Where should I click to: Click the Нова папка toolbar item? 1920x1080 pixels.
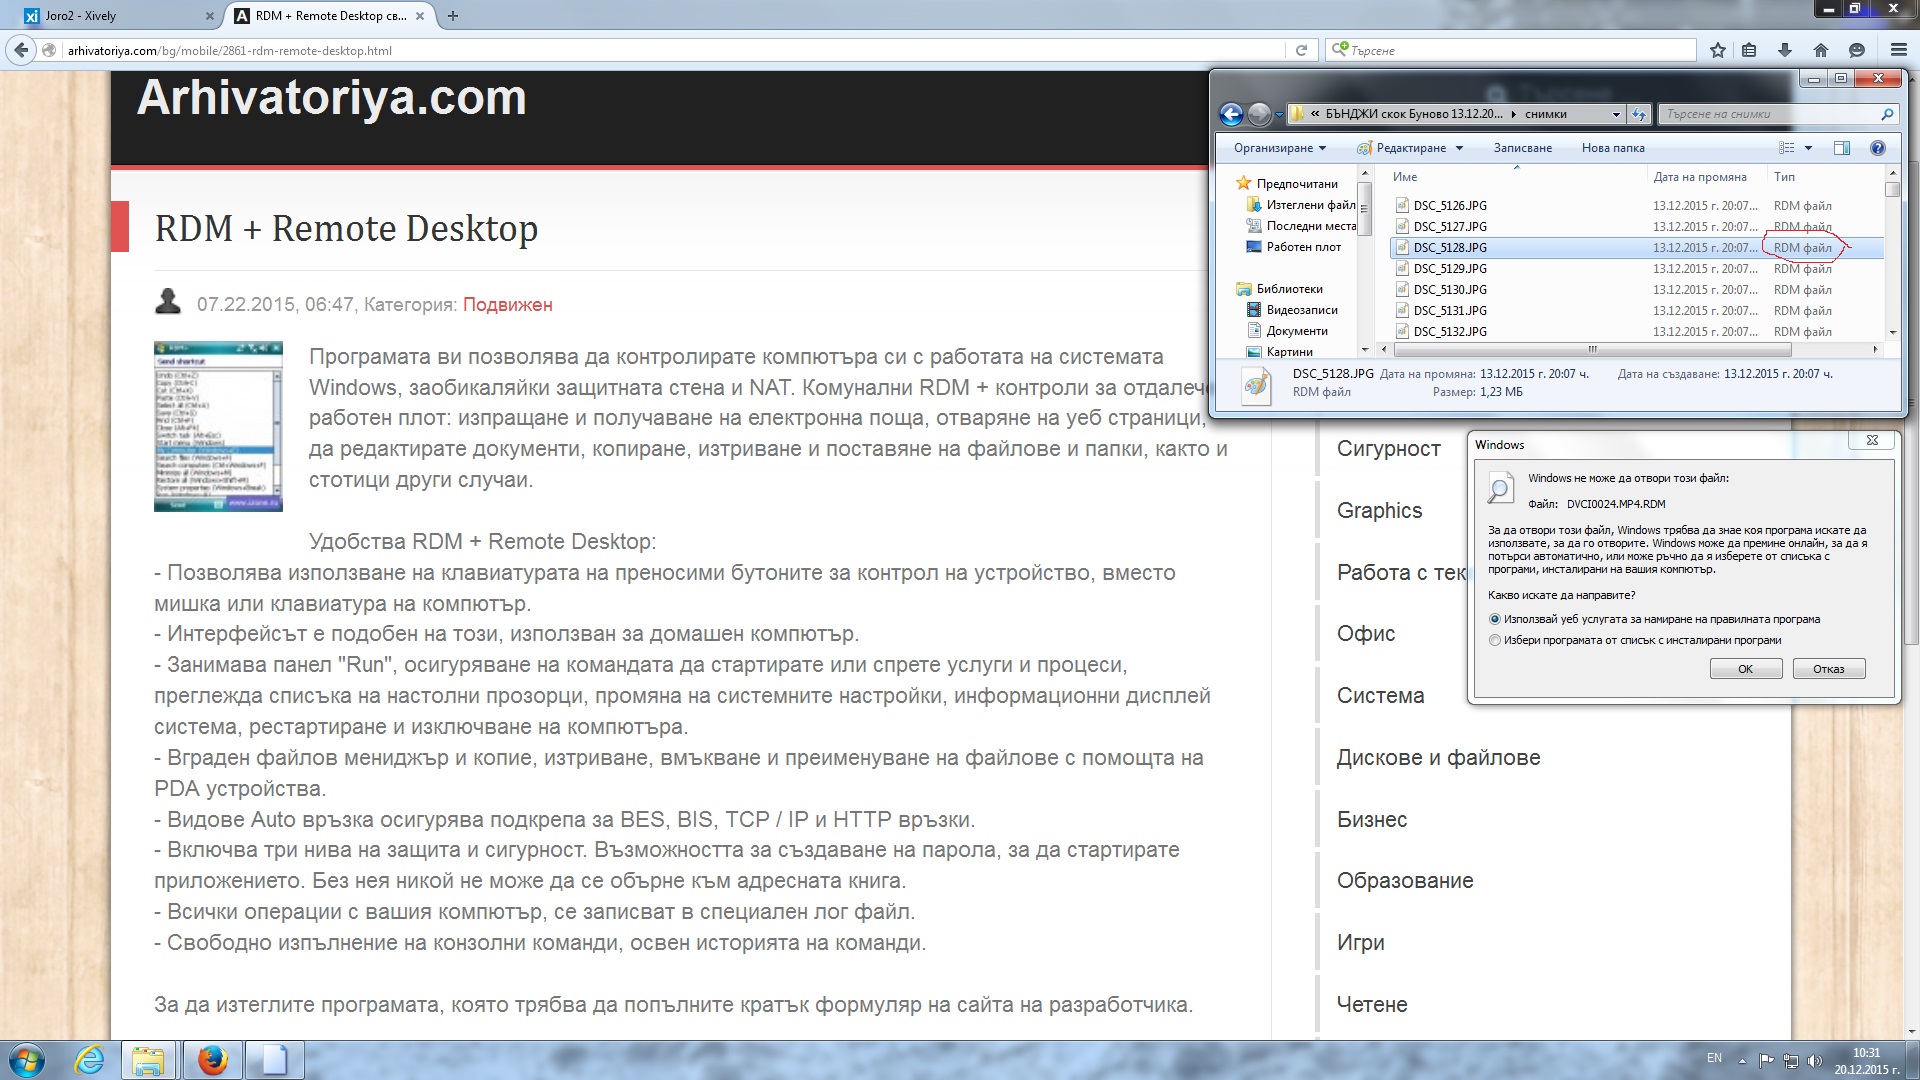tap(1612, 148)
